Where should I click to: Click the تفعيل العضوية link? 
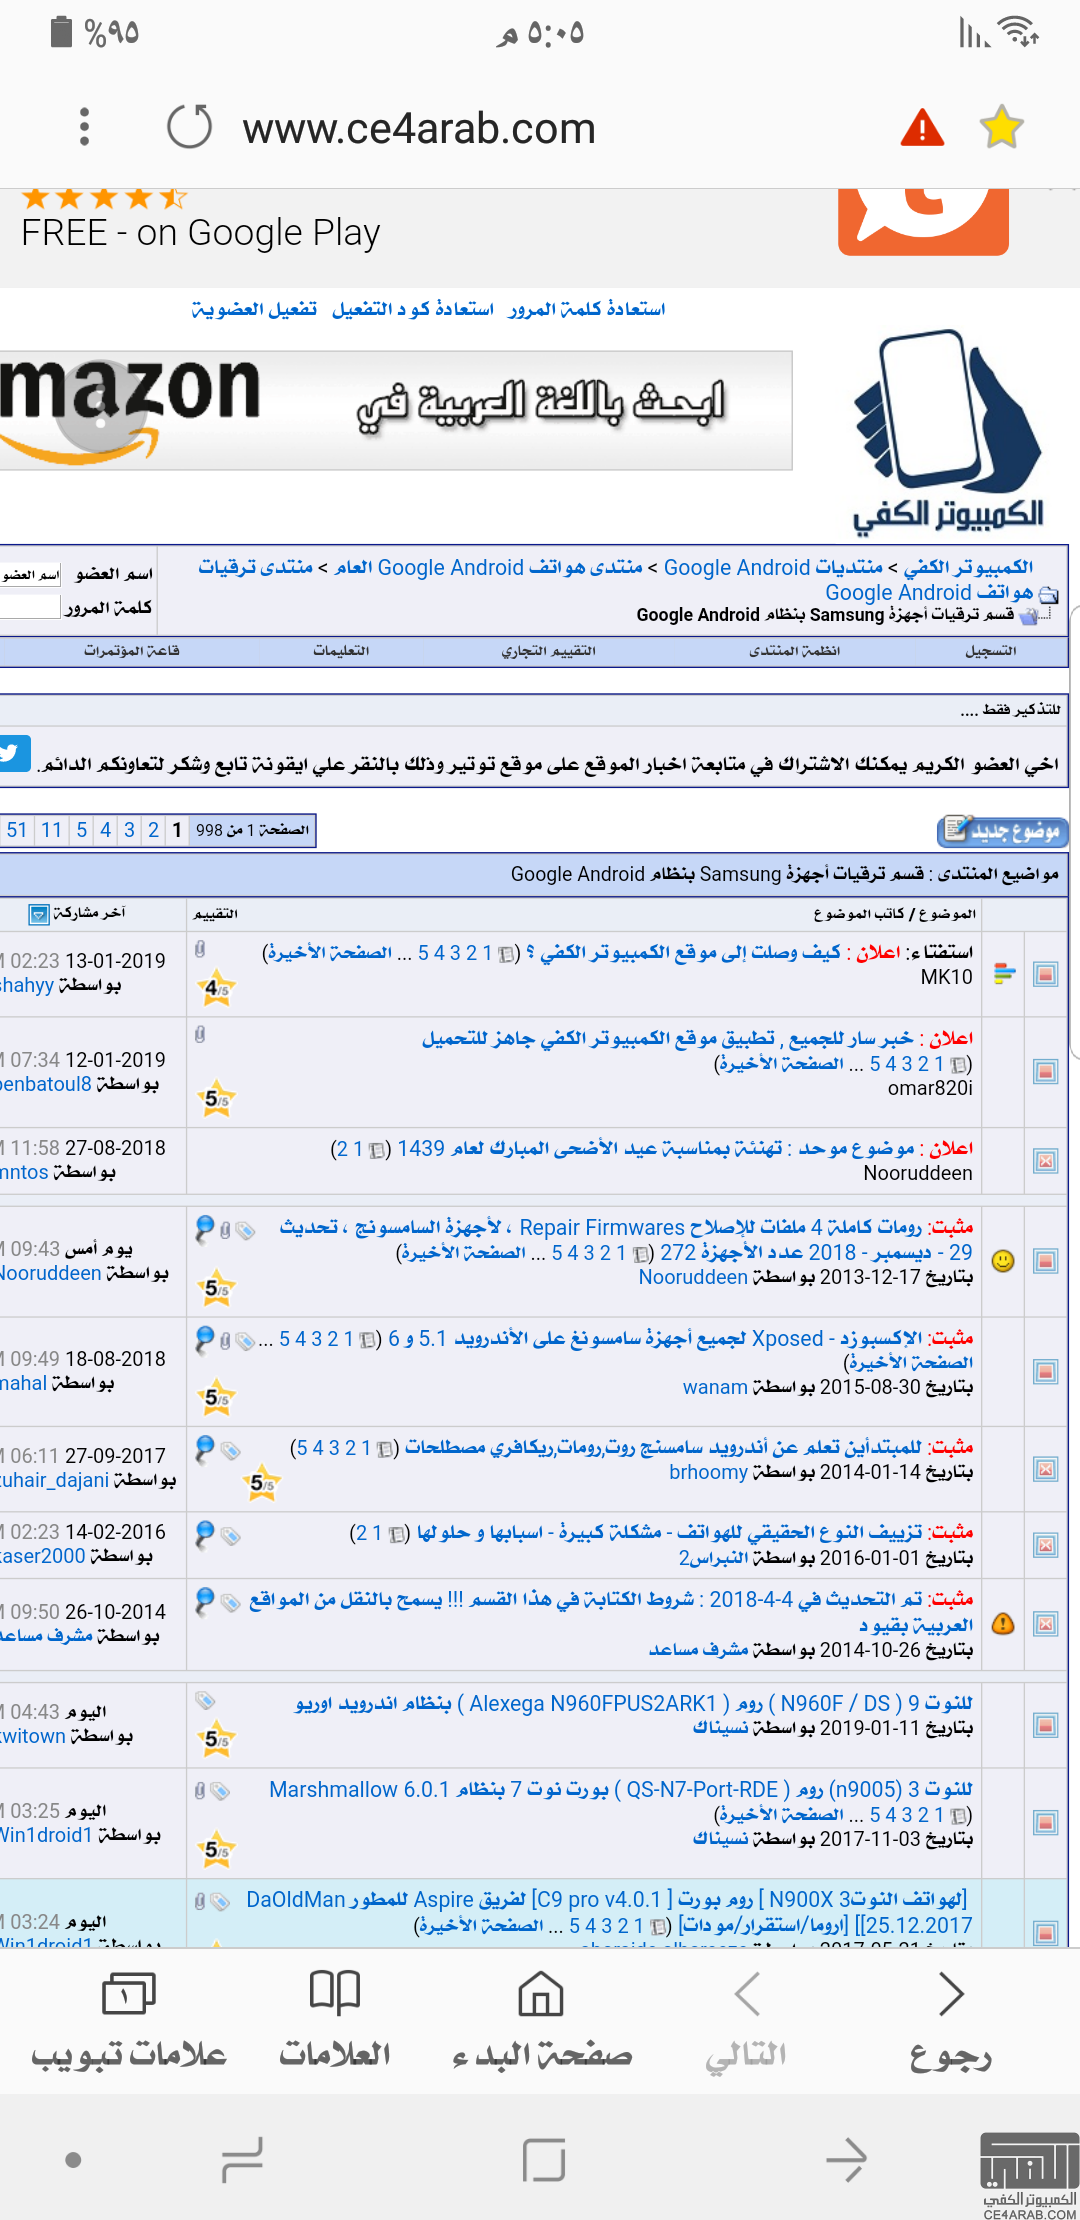tap(254, 309)
